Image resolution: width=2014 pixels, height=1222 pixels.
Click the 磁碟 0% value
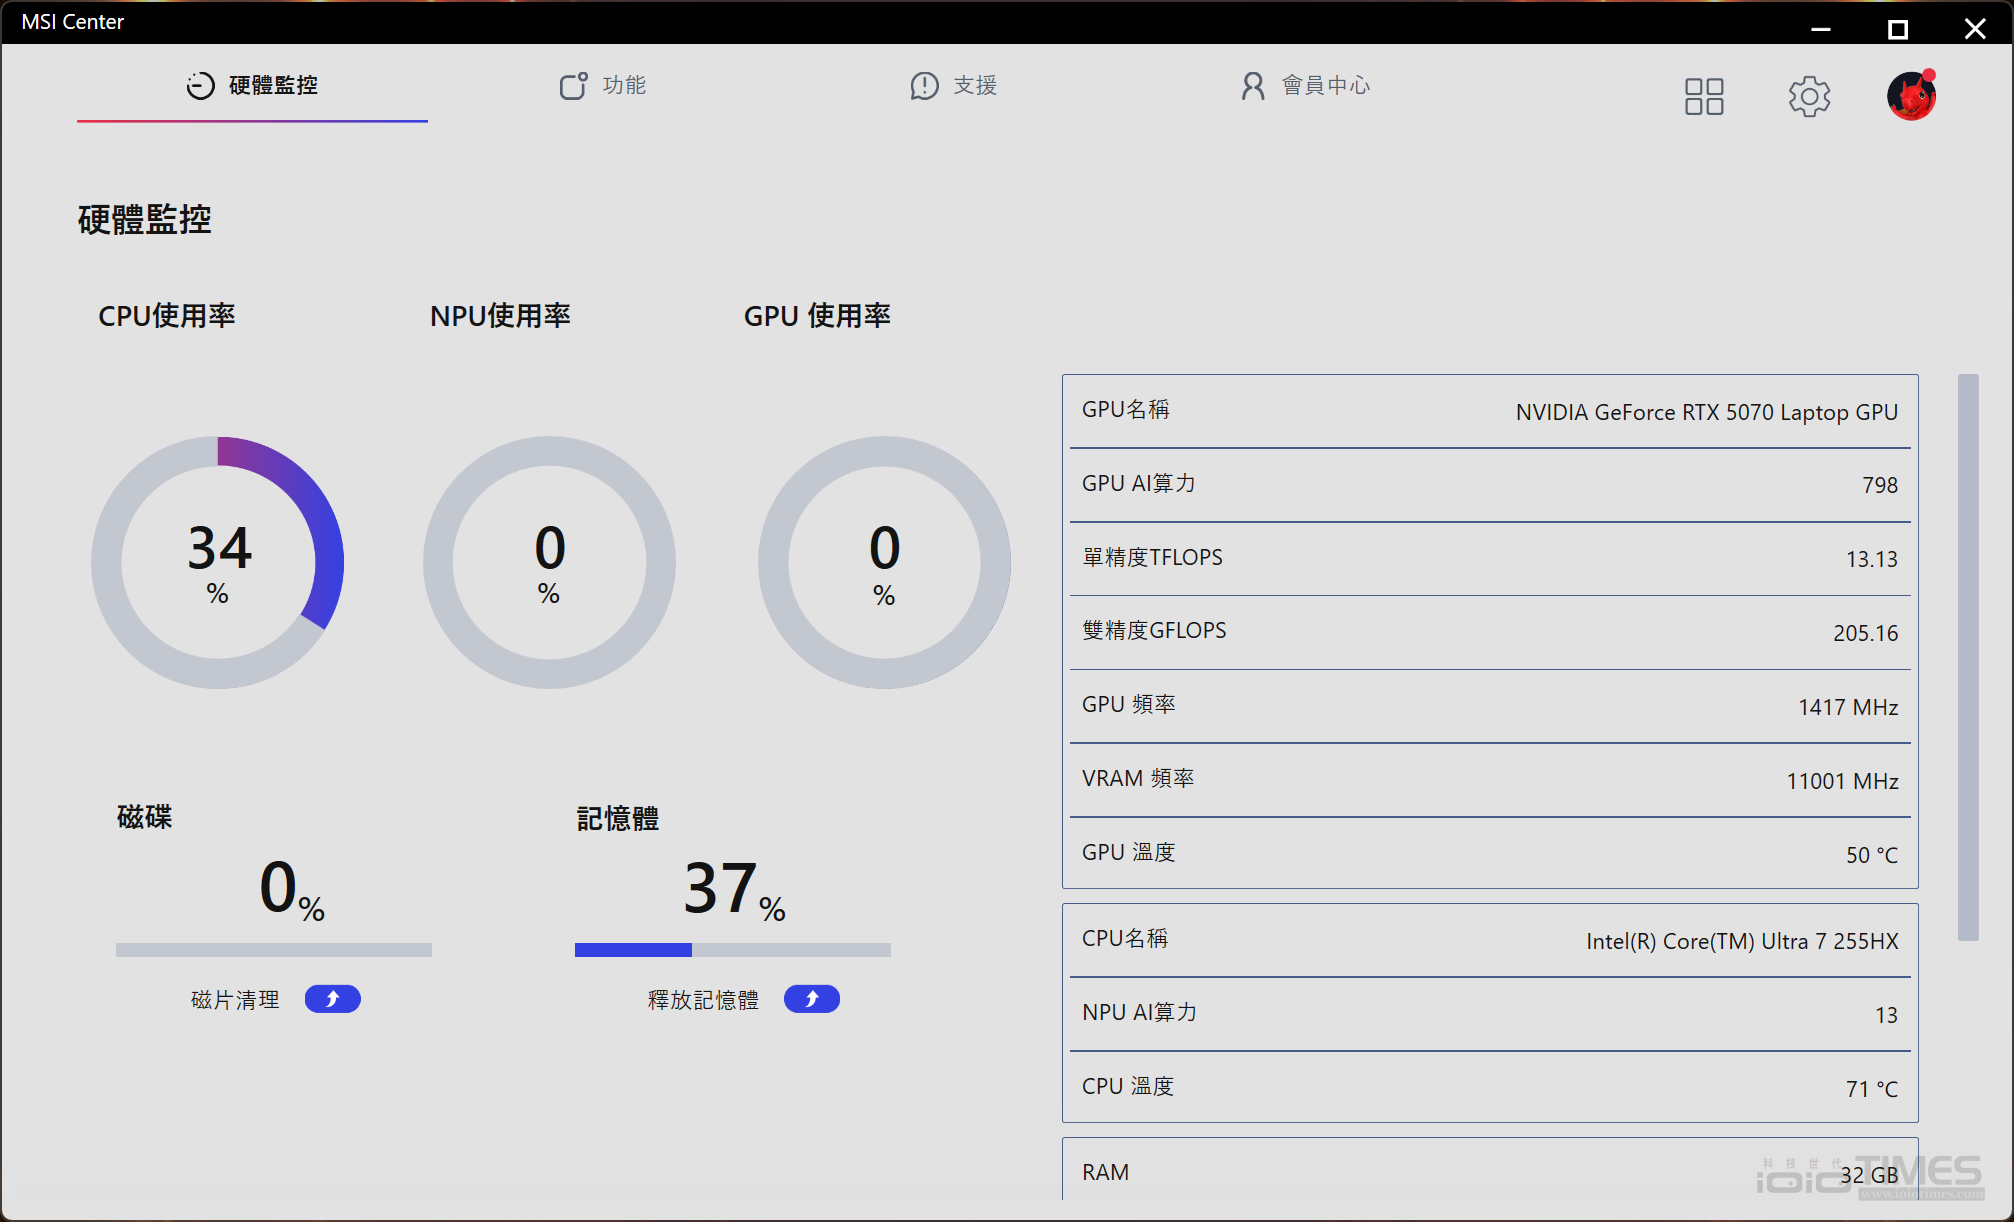pos(292,889)
